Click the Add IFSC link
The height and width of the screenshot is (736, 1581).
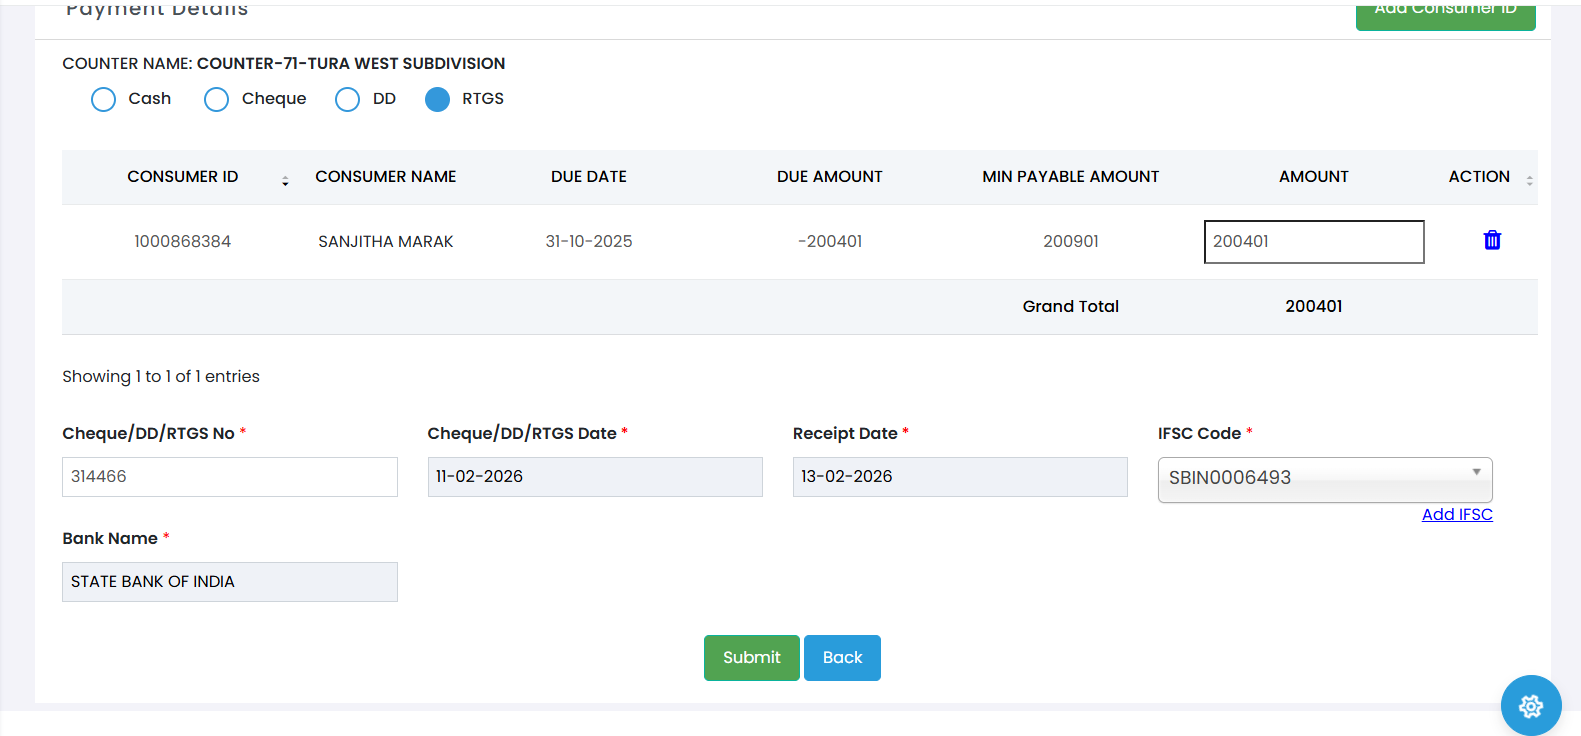pyautogui.click(x=1456, y=514)
